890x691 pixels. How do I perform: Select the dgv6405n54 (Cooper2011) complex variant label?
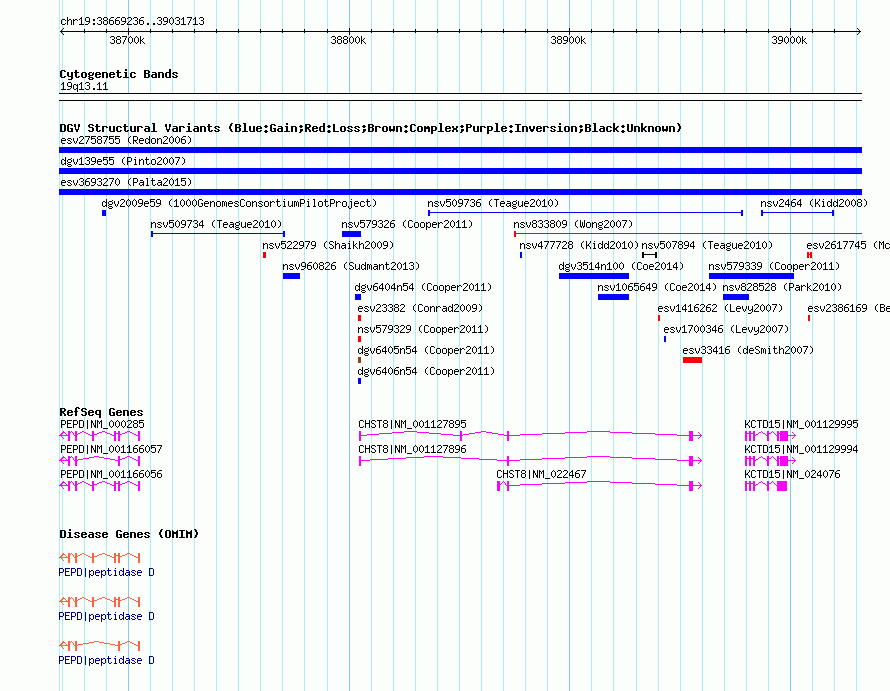coord(426,350)
